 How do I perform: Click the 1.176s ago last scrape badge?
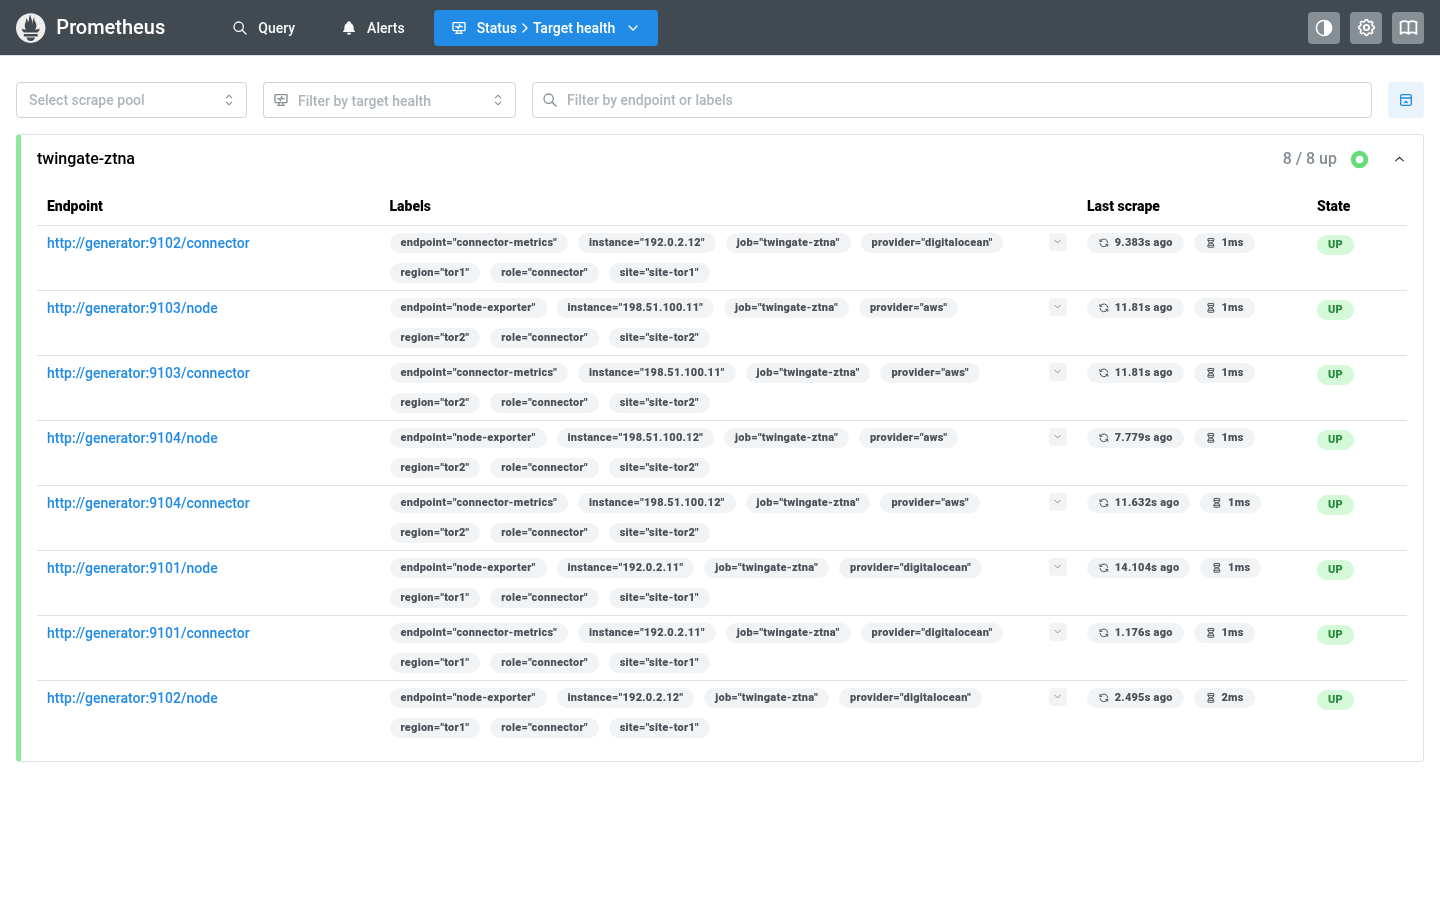pyautogui.click(x=1135, y=633)
